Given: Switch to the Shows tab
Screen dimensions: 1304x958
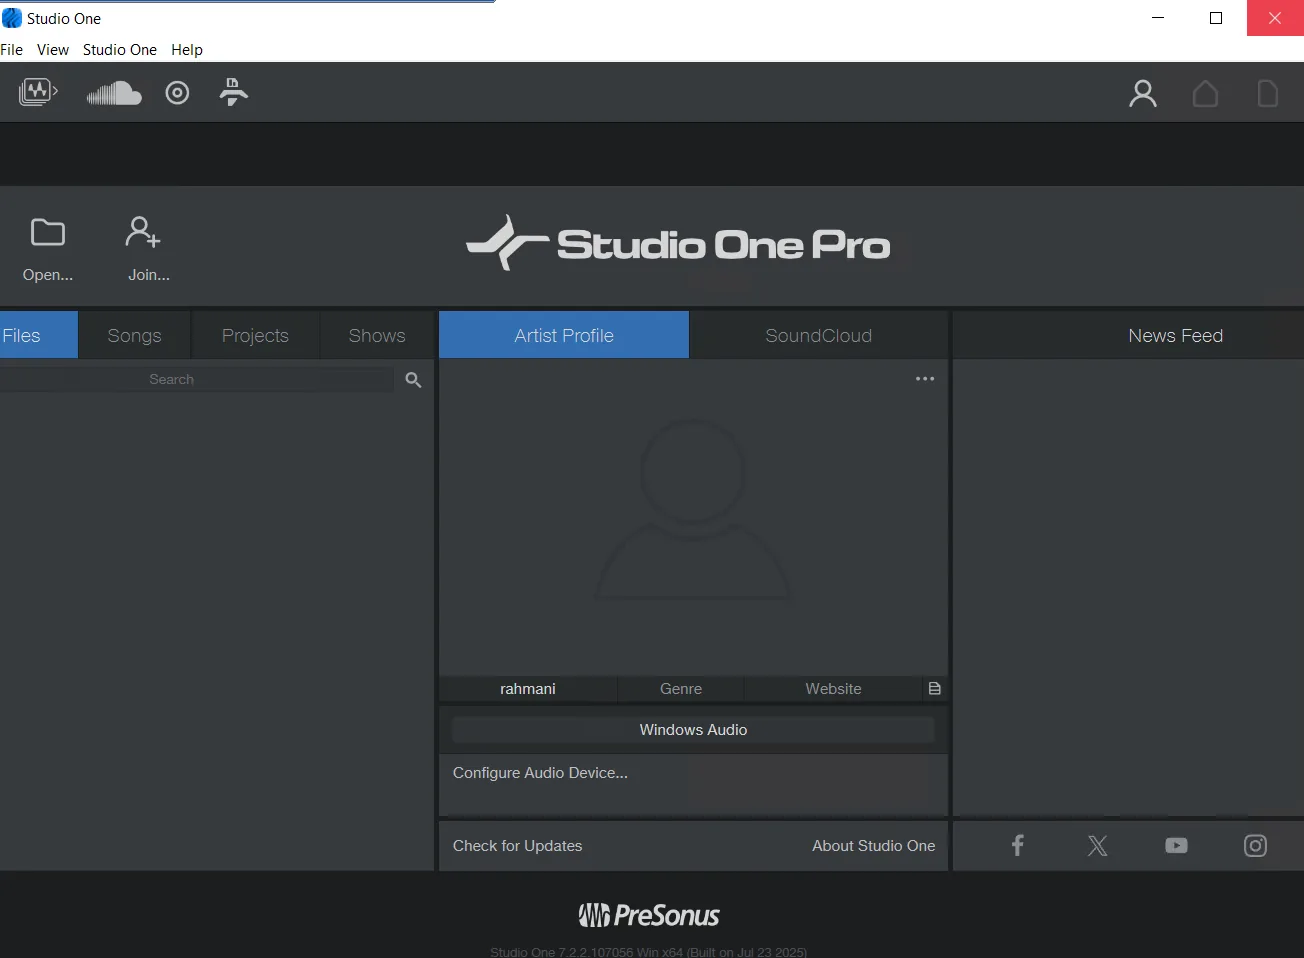Looking at the screenshot, I should coord(377,335).
